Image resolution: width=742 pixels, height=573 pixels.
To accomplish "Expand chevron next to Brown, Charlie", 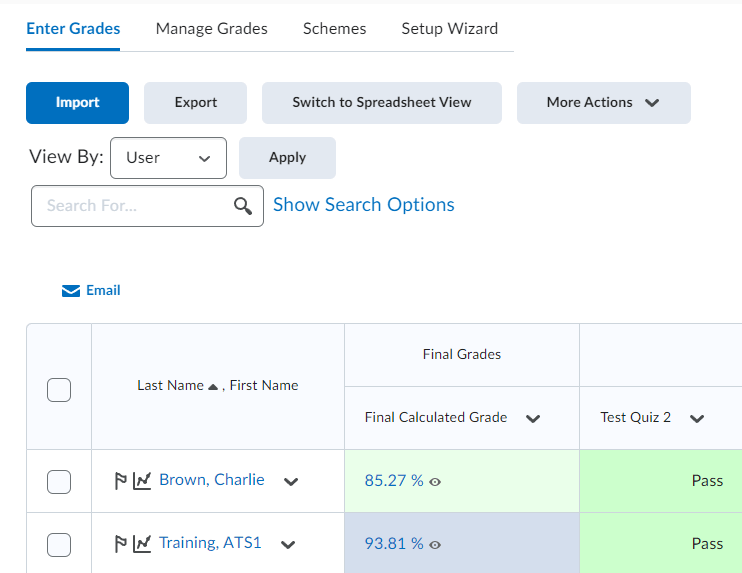I will (x=291, y=482).
